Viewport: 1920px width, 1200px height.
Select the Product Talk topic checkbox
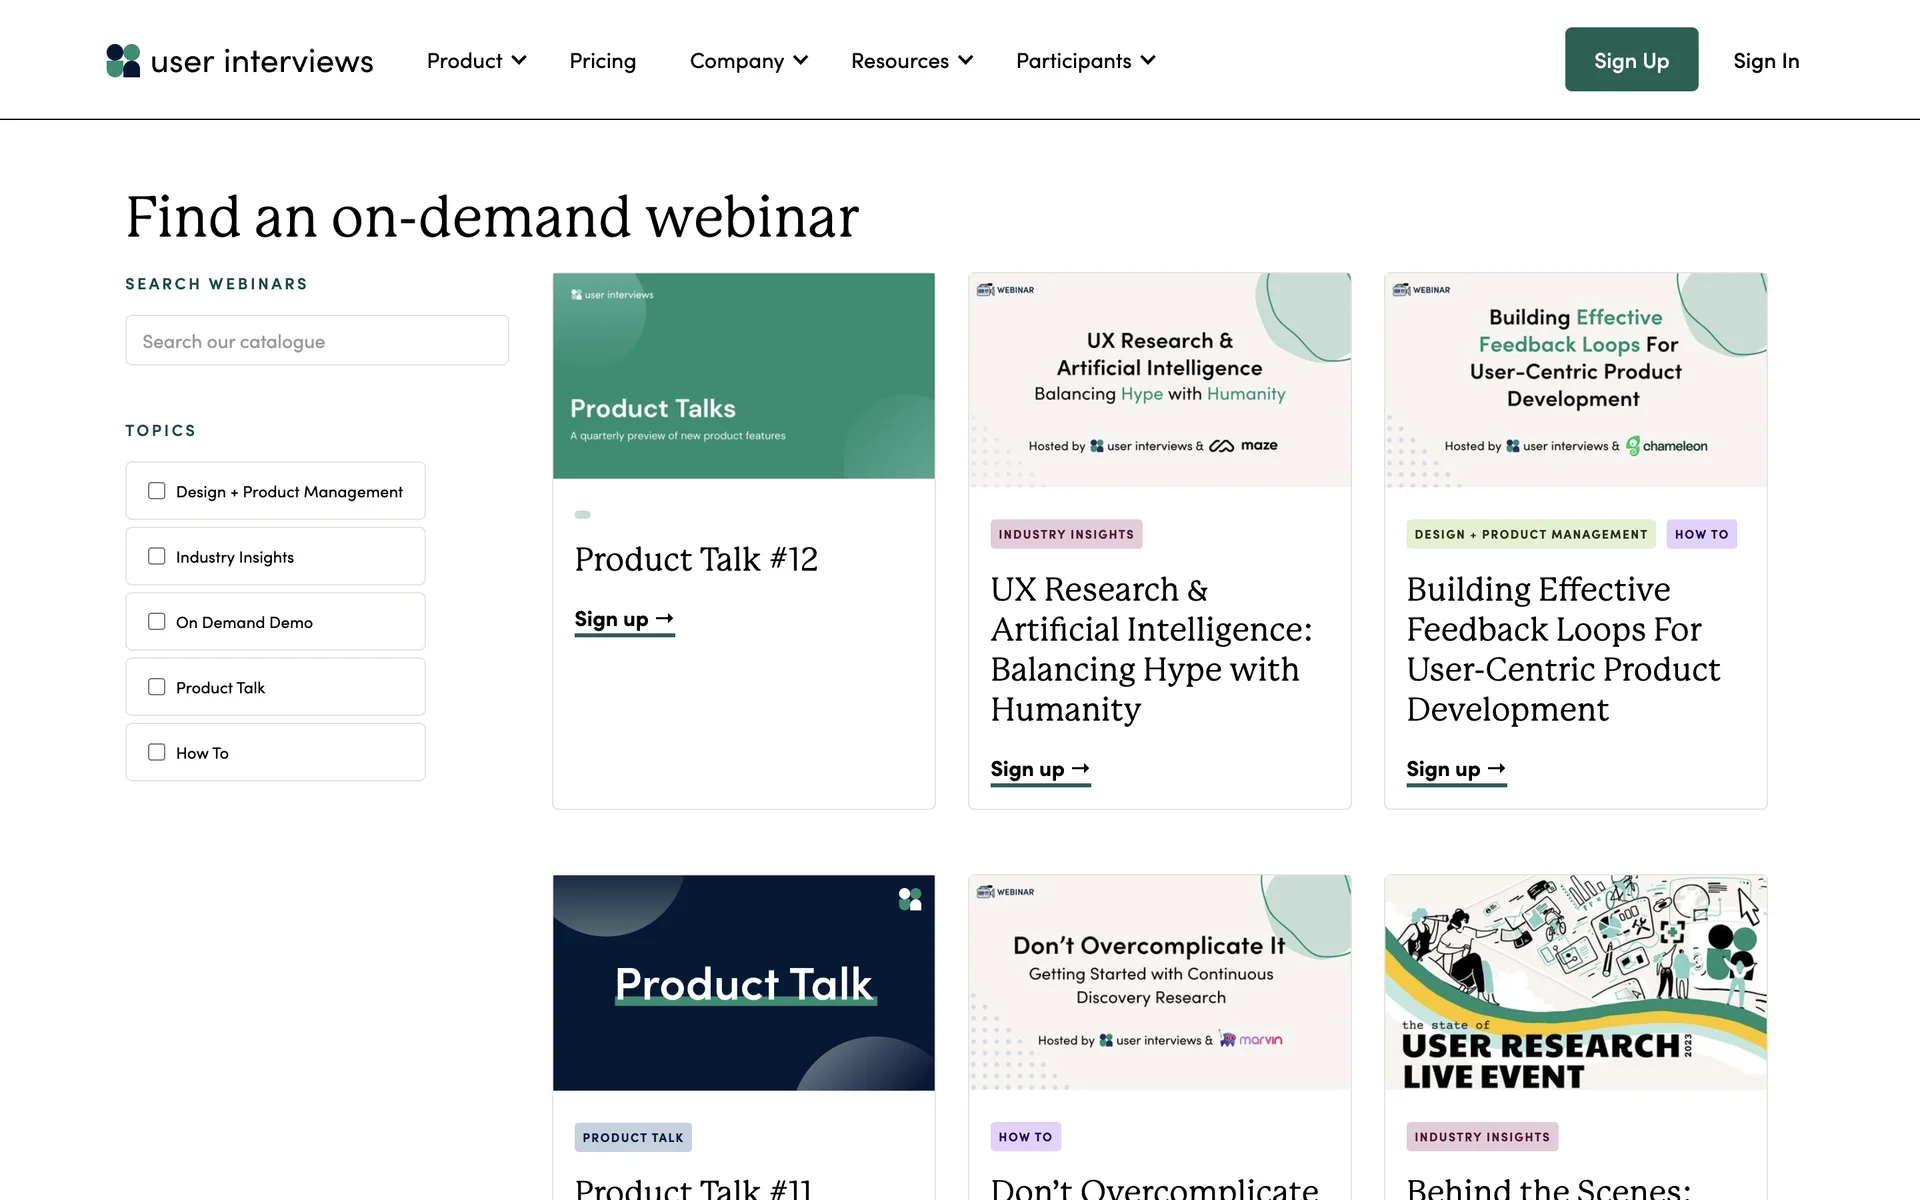[157, 687]
